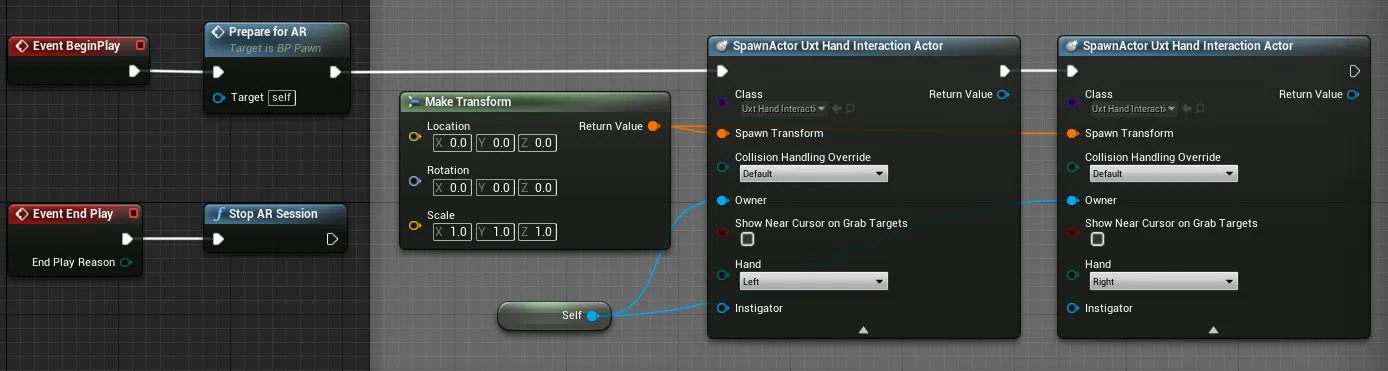Click the Hand pin on Right hand SpawnActor
Screen dimensions: 1388x371
(1073, 274)
